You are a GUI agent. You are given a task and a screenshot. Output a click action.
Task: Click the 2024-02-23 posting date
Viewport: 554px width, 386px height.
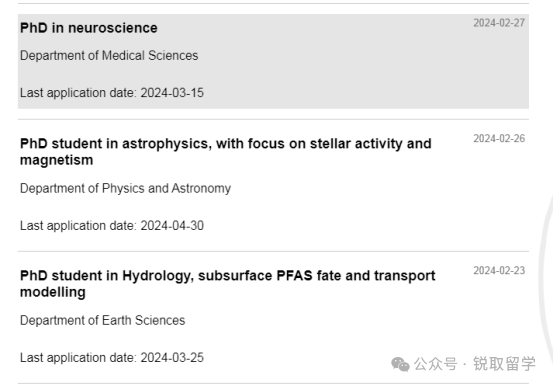click(x=499, y=271)
